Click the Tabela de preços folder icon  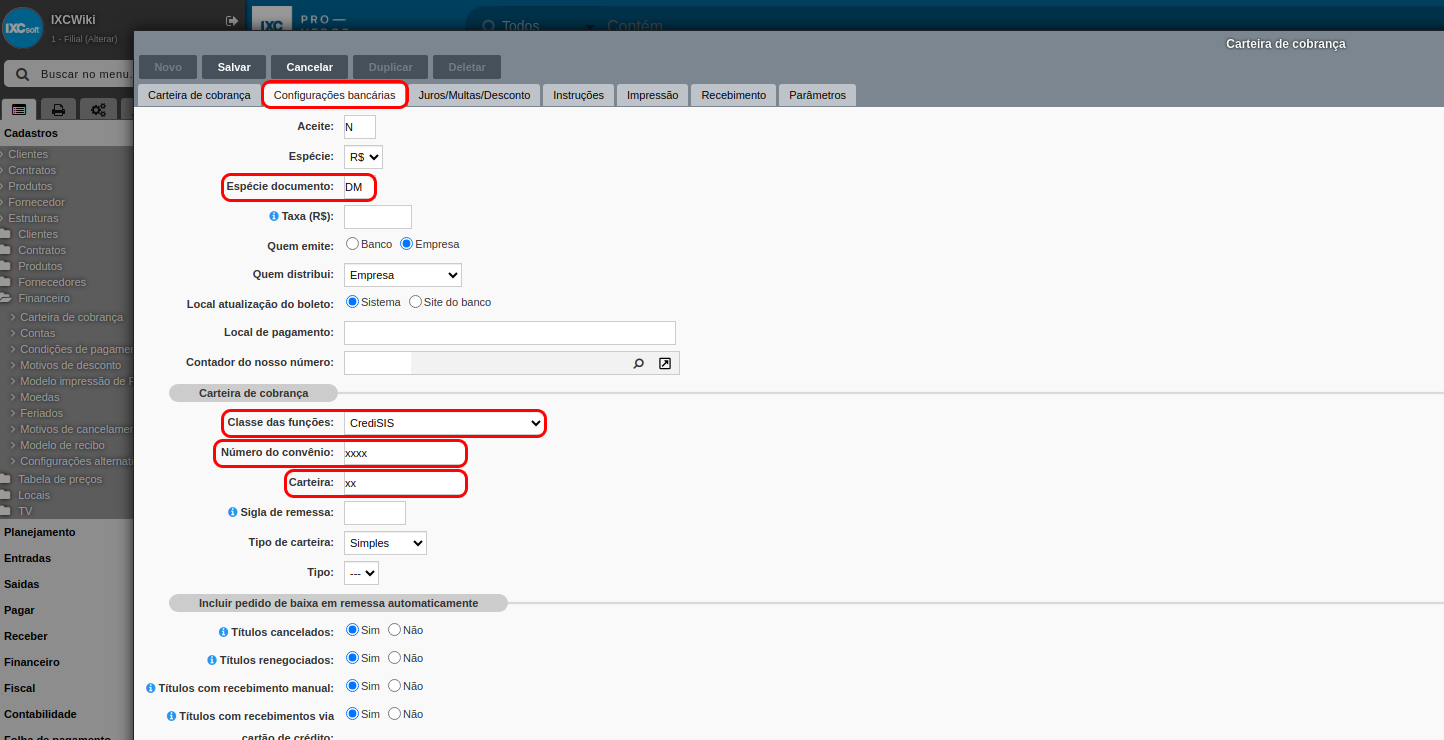[6, 479]
